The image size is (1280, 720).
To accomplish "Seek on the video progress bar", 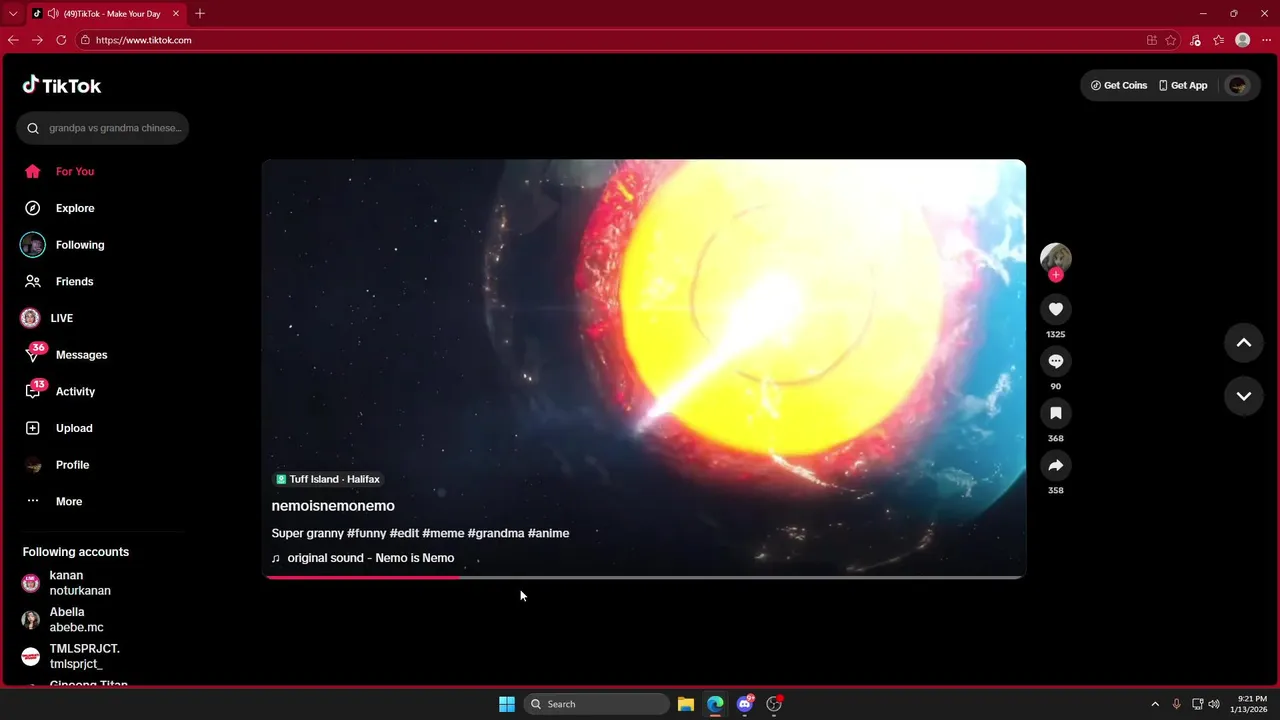I will tap(644, 577).
